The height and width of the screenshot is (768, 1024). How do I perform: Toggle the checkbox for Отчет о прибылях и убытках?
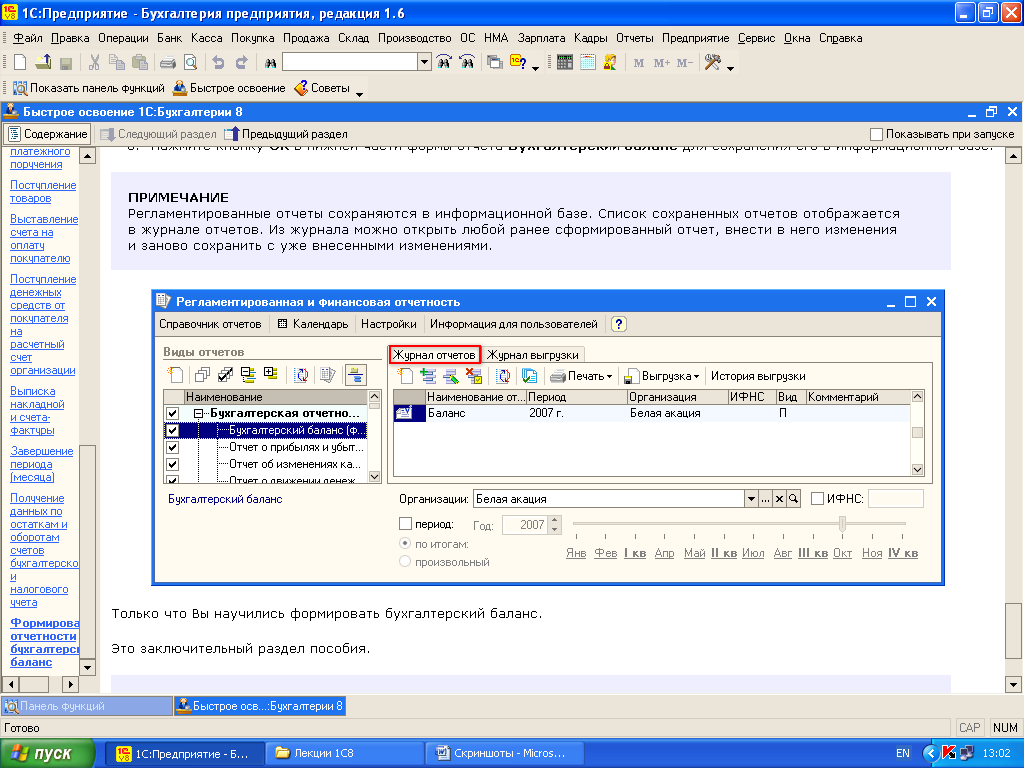(172, 447)
